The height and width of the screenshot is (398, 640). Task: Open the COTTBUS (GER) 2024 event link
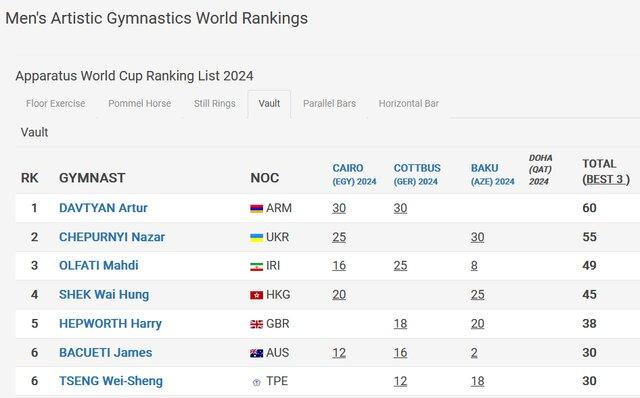point(417,174)
